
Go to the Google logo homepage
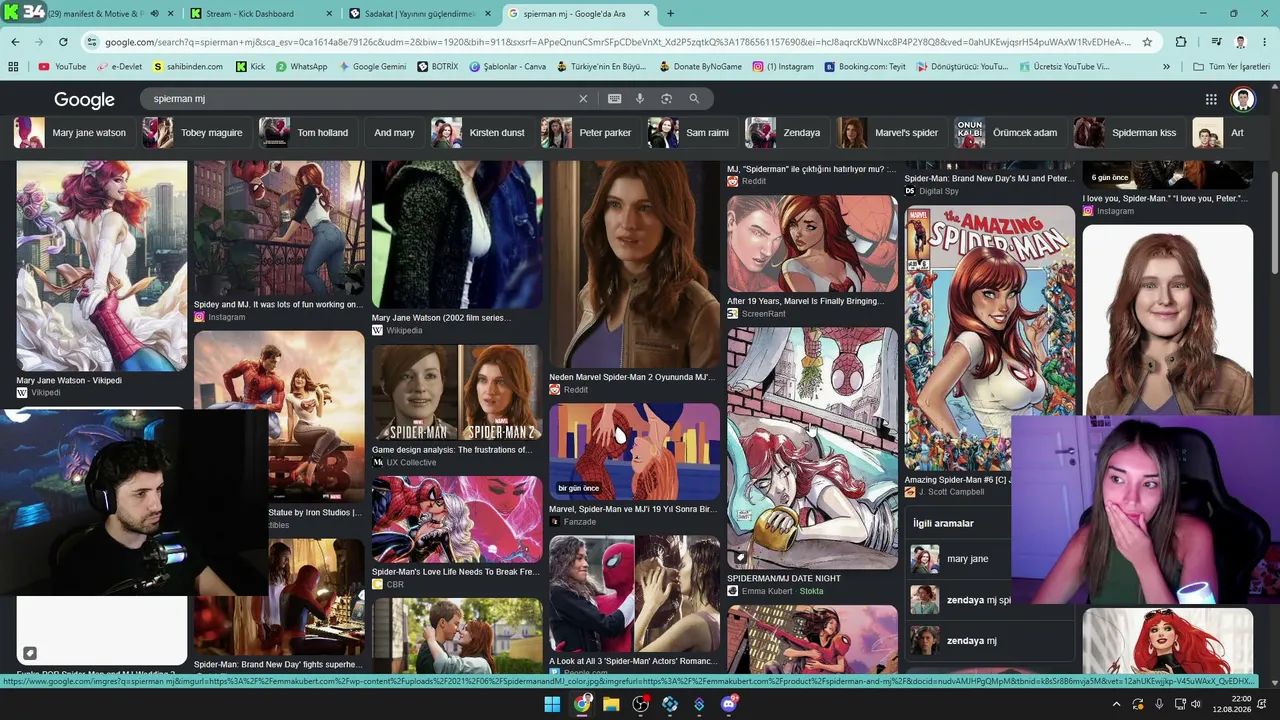tap(84, 100)
